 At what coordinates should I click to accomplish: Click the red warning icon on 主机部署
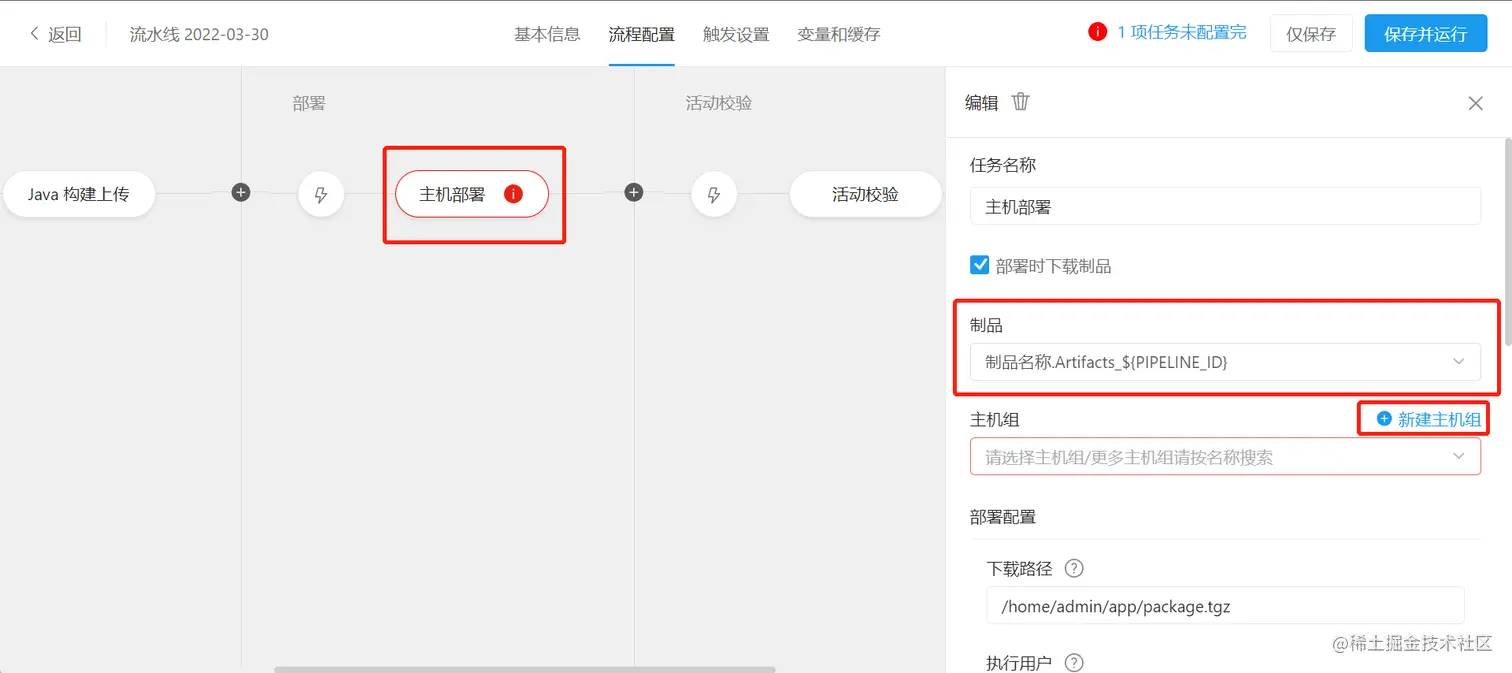point(513,194)
